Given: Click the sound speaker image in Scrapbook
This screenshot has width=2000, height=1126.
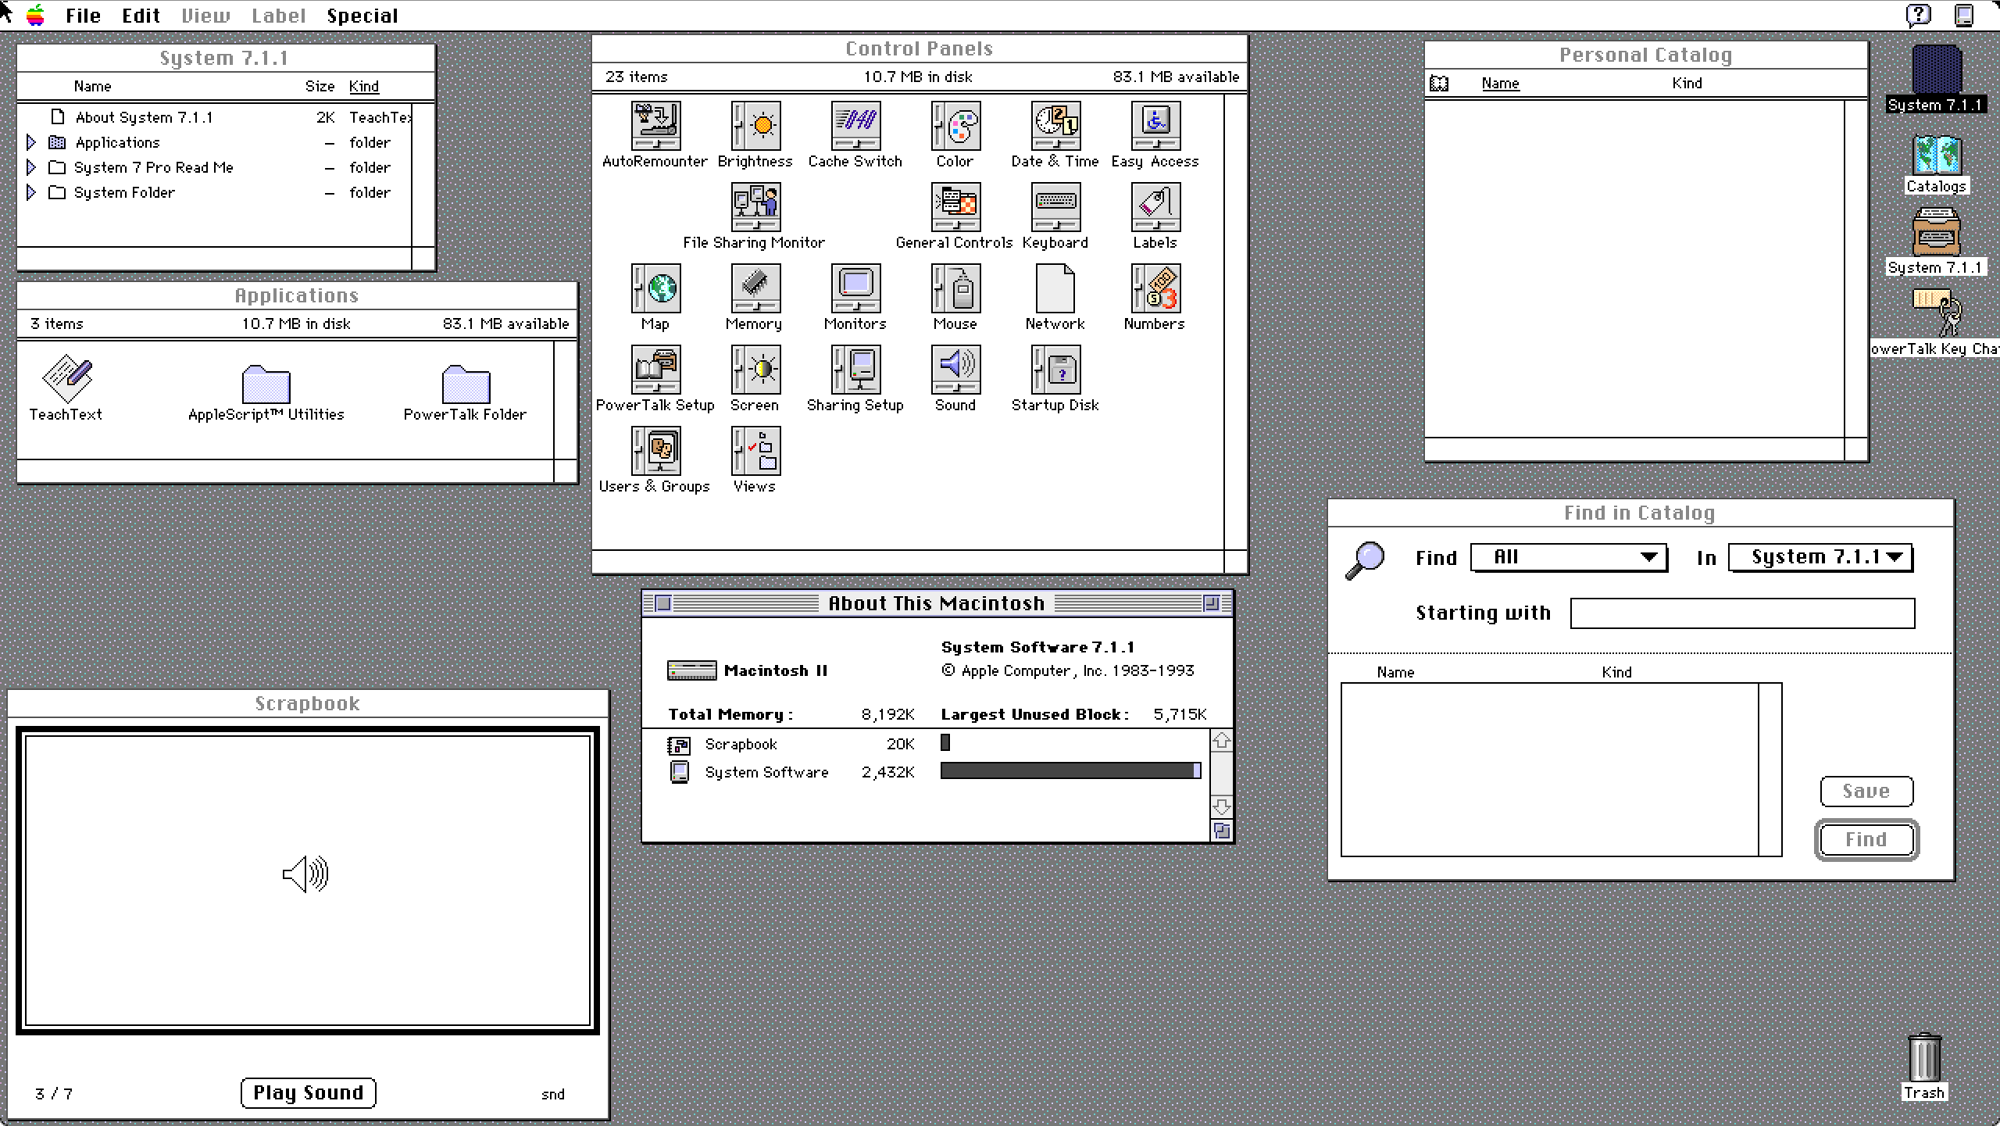Looking at the screenshot, I should (x=306, y=874).
